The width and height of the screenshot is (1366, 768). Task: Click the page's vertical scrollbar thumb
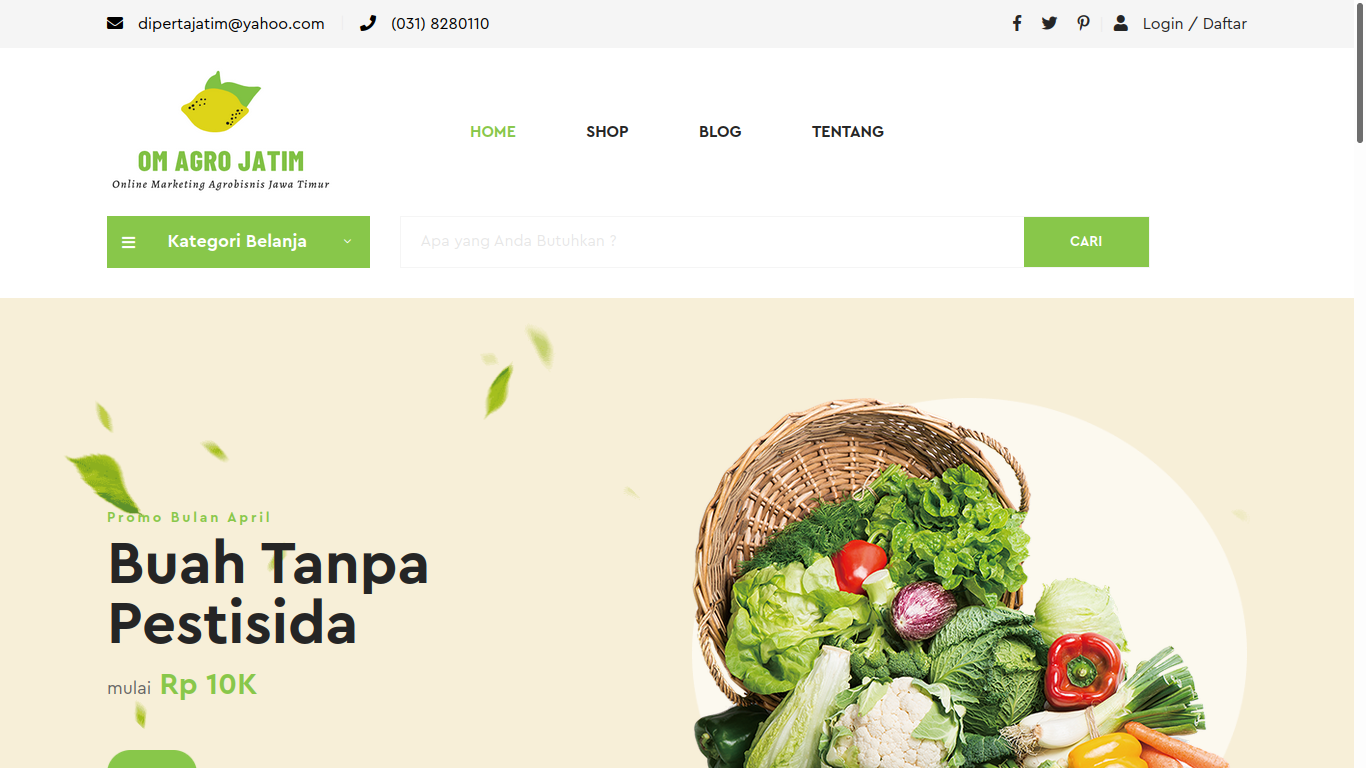pyautogui.click(x=1360, y=71)
